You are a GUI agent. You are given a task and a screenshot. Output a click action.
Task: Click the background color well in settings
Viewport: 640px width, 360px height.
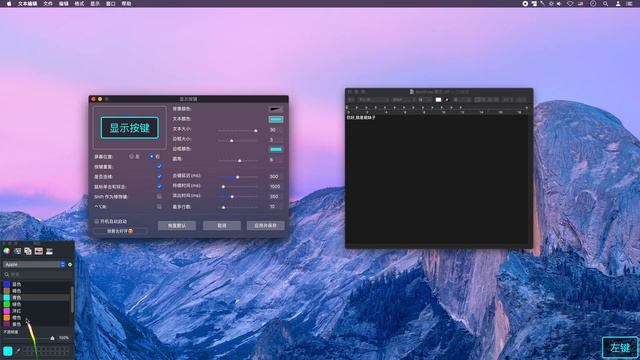pos(276,109)
